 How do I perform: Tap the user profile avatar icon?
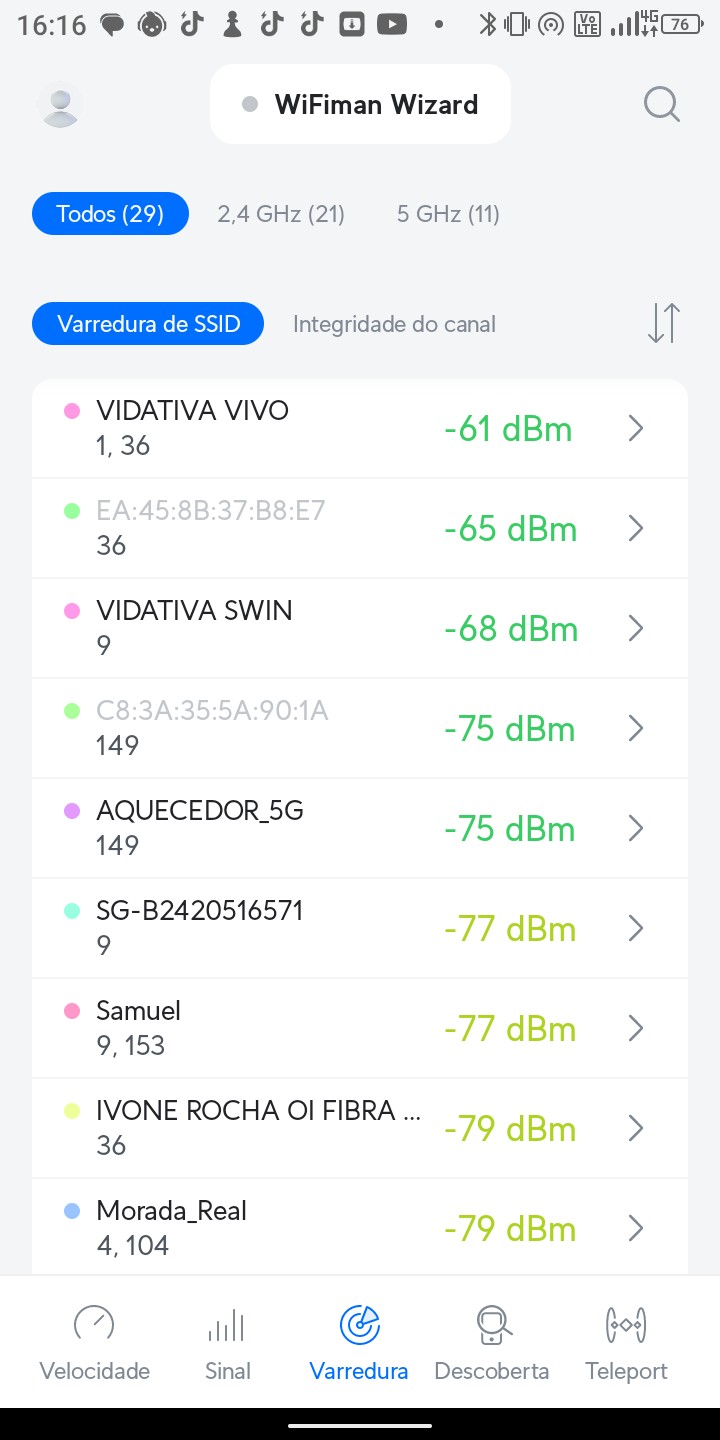coord(60,104)
